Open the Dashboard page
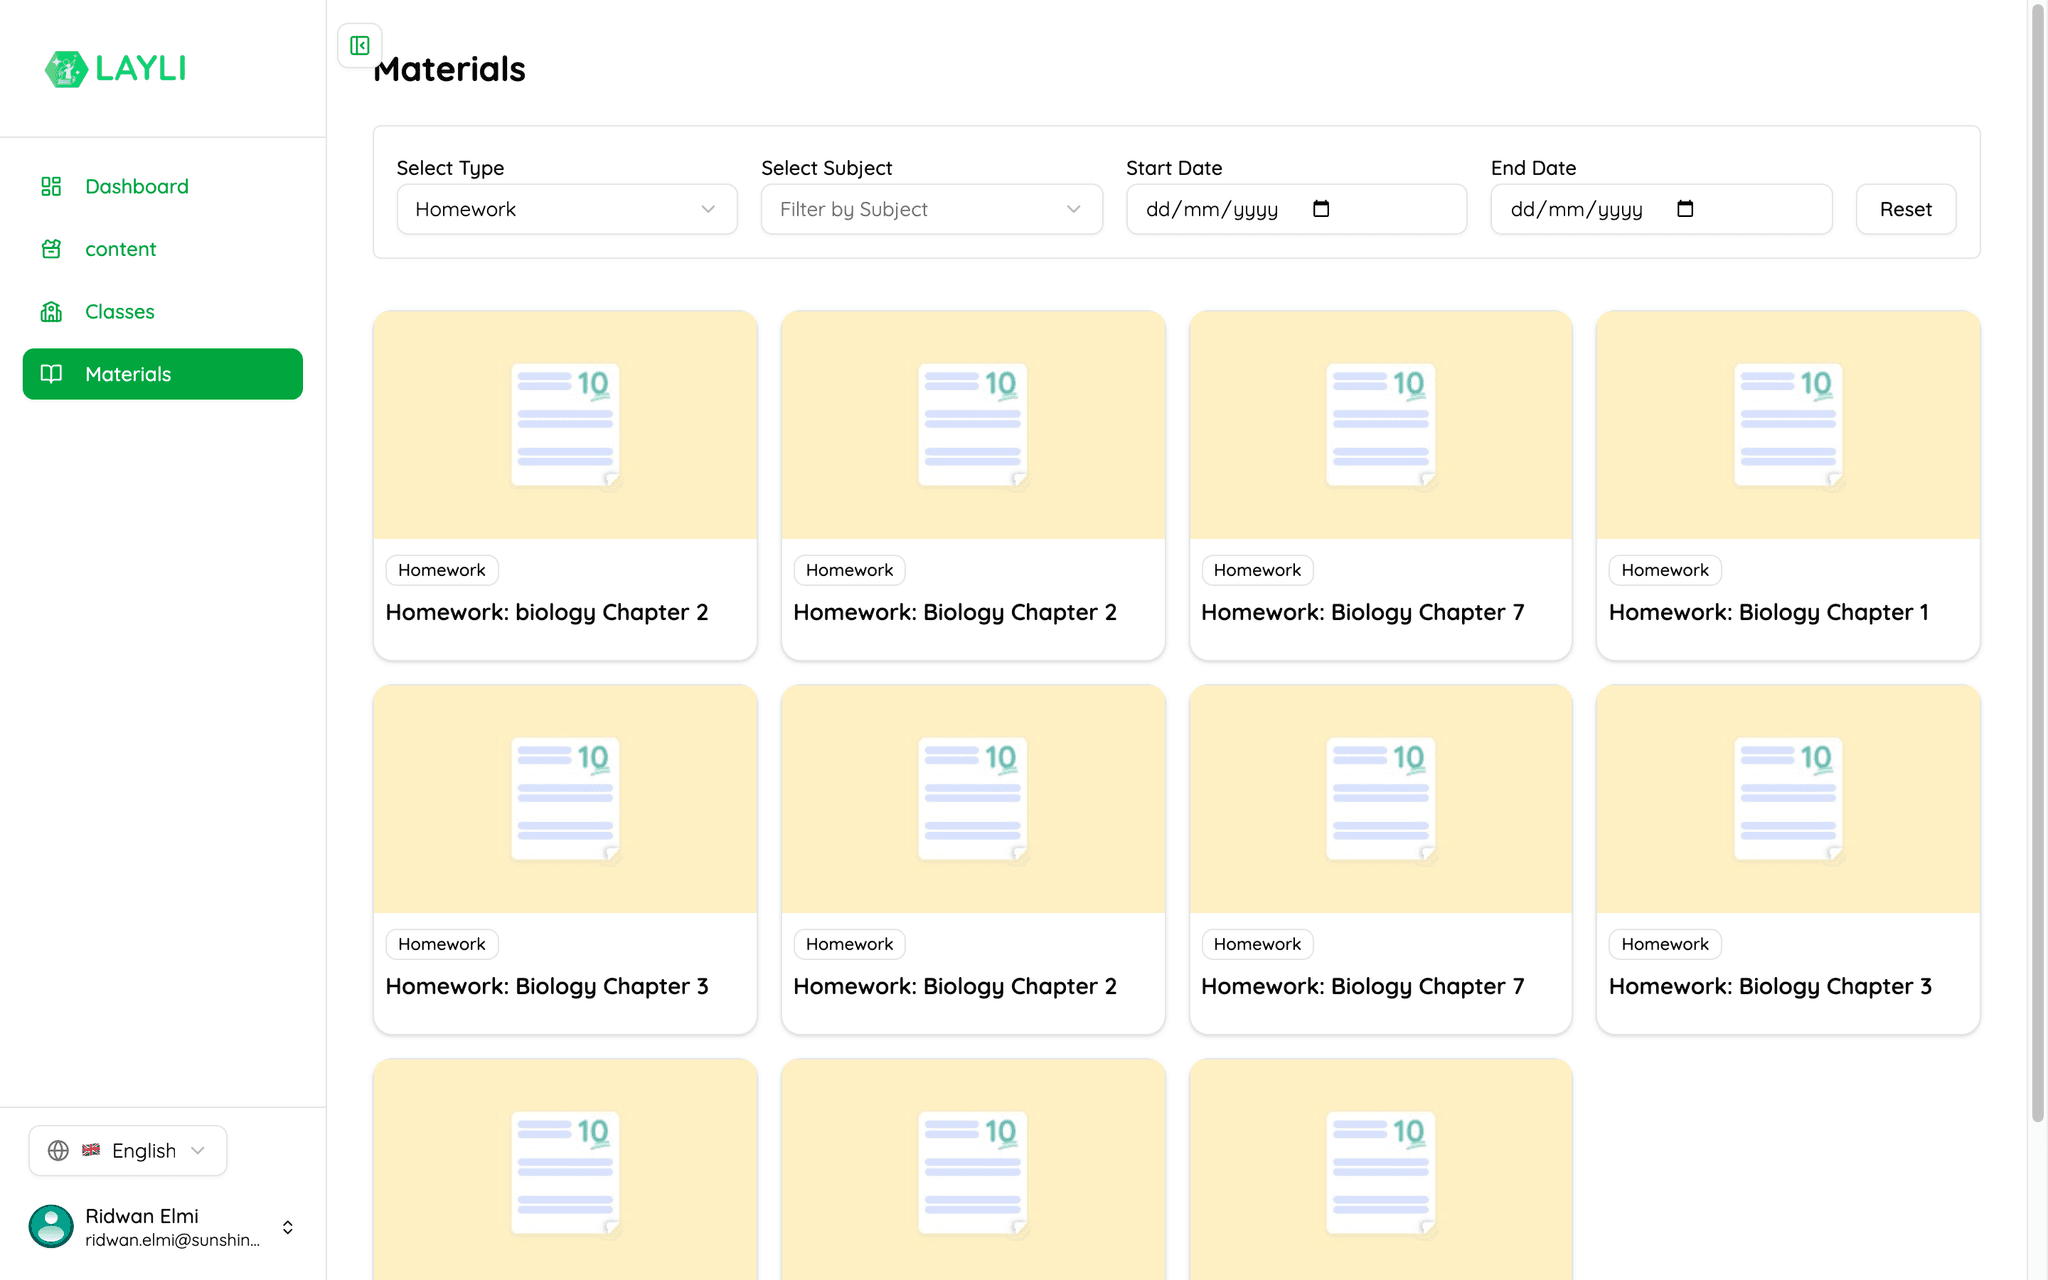The width and height of the screenshot is (2048, 1280). [x=163, y=186]
